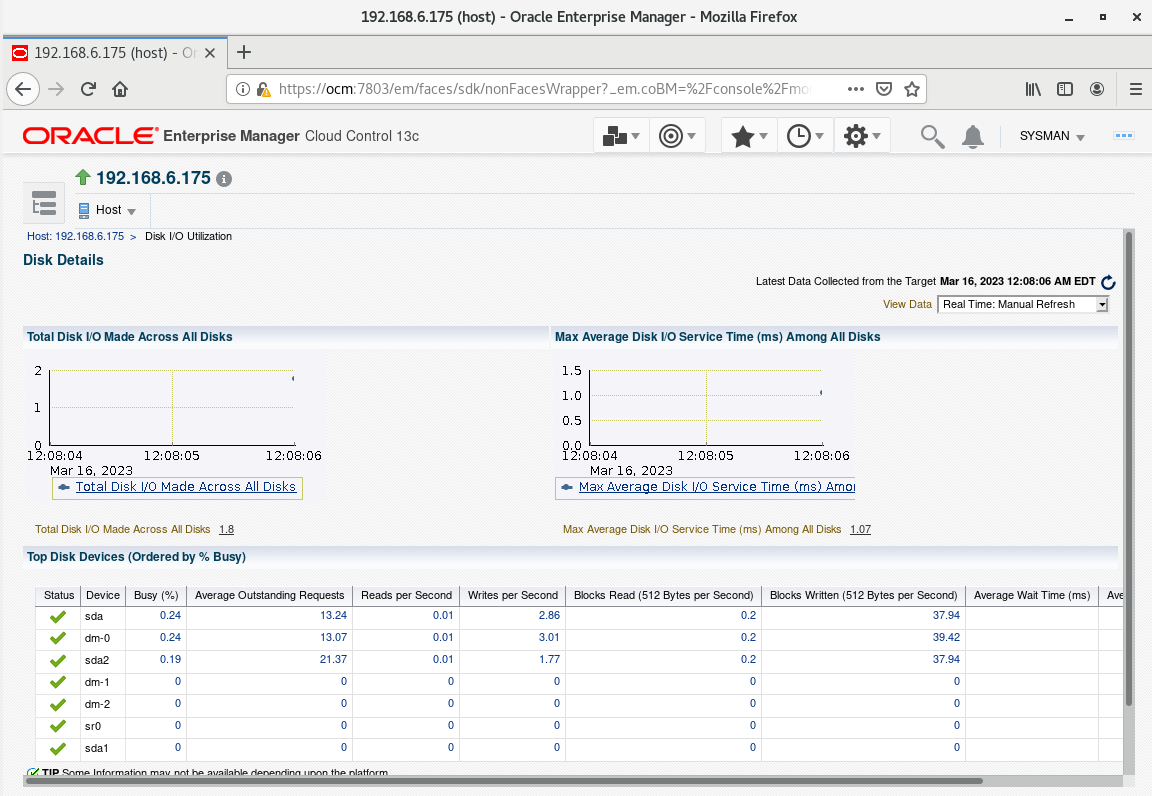Sort by the Busy (%) column header
The width and height of the screenshot is (1152, 796).
(156, 595)
